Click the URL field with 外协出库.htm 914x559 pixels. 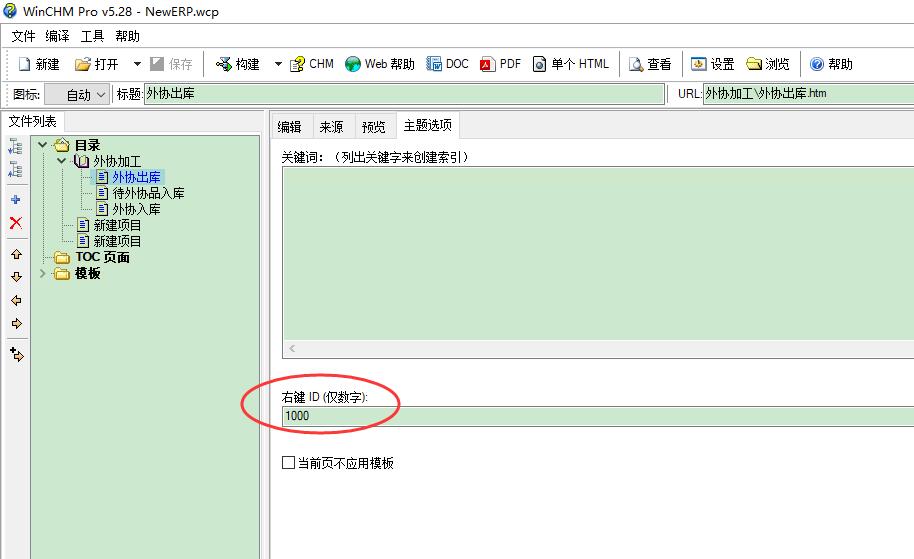808,94
